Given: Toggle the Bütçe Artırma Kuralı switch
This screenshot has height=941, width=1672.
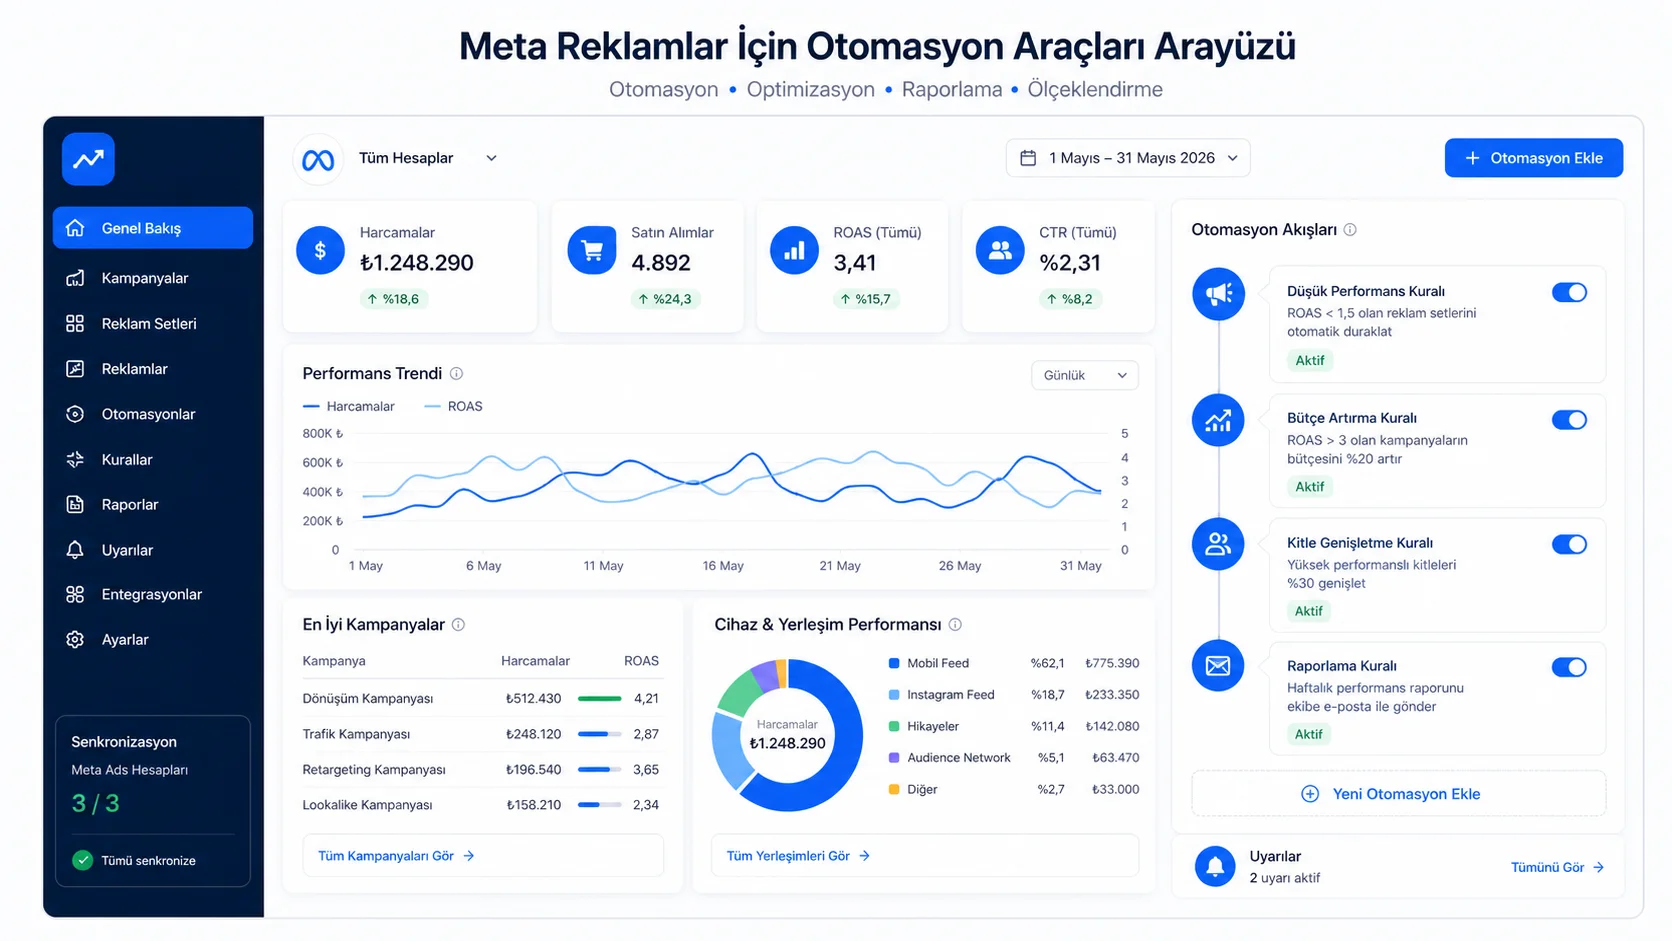Looking at the screenshot, I should [1569, 419].
